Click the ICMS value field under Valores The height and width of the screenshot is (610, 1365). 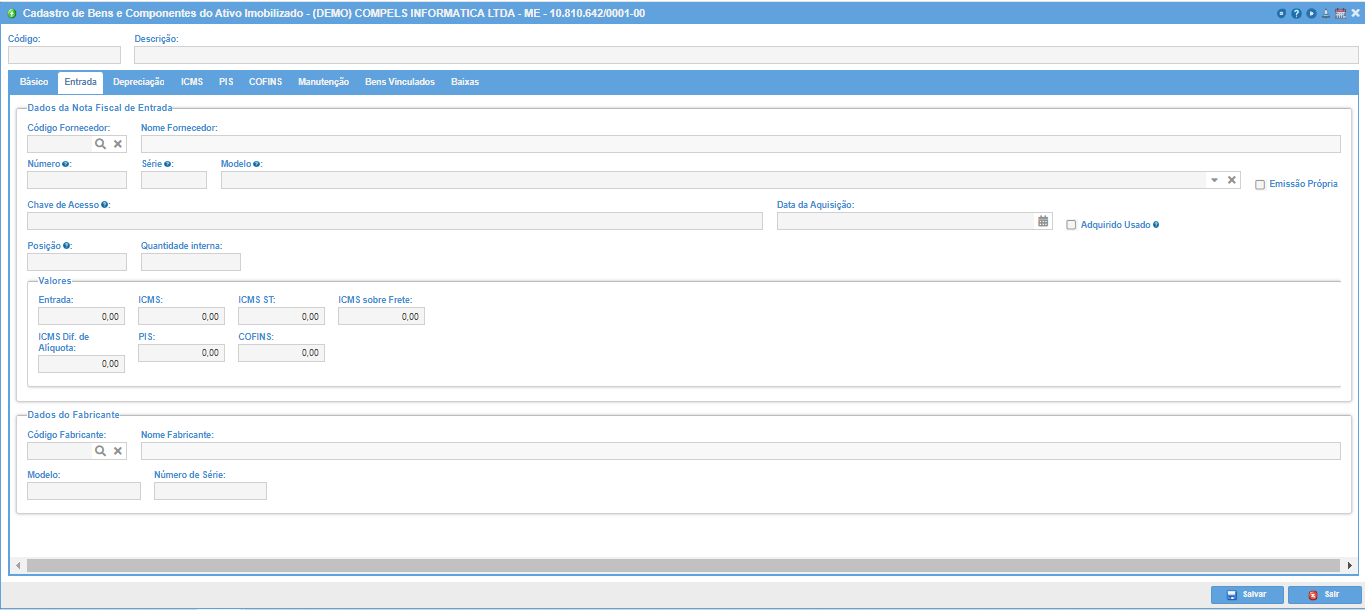click(181, 316)
